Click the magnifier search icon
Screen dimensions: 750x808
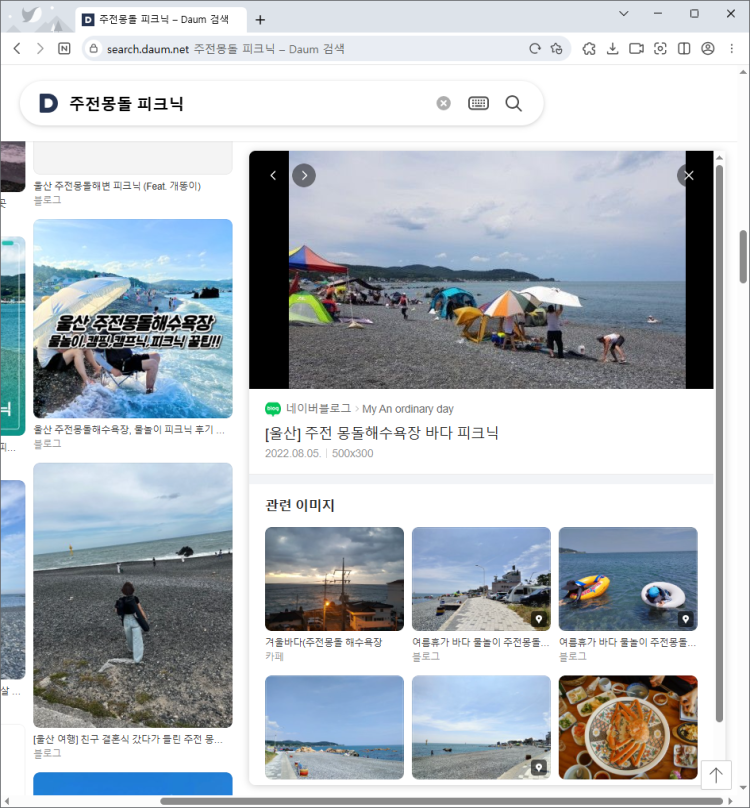click(x=514, y=104)
